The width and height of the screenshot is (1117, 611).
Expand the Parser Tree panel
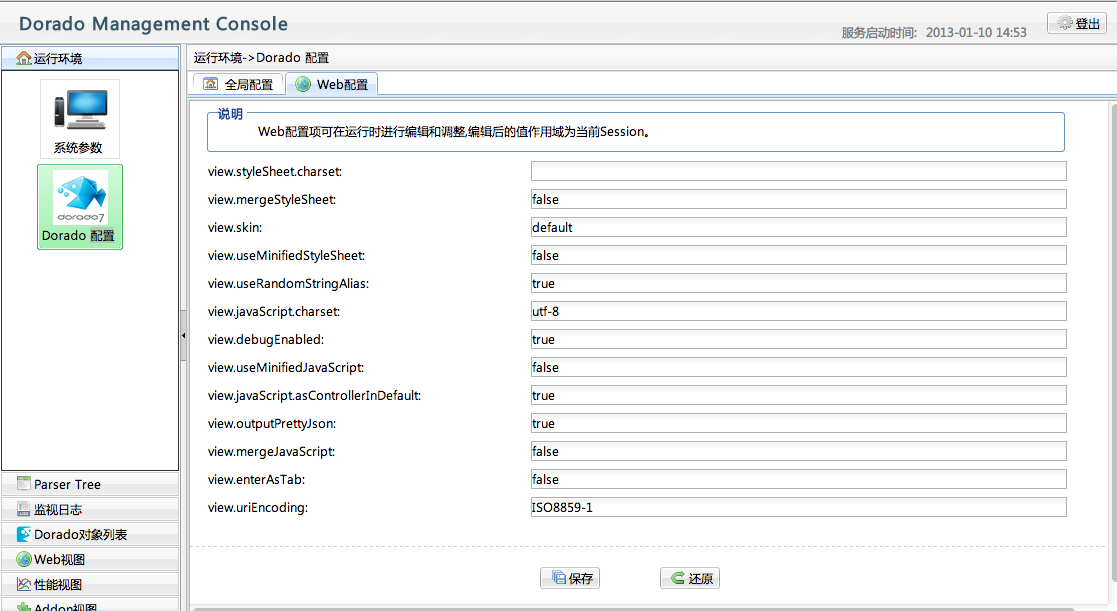pos(90,484)
